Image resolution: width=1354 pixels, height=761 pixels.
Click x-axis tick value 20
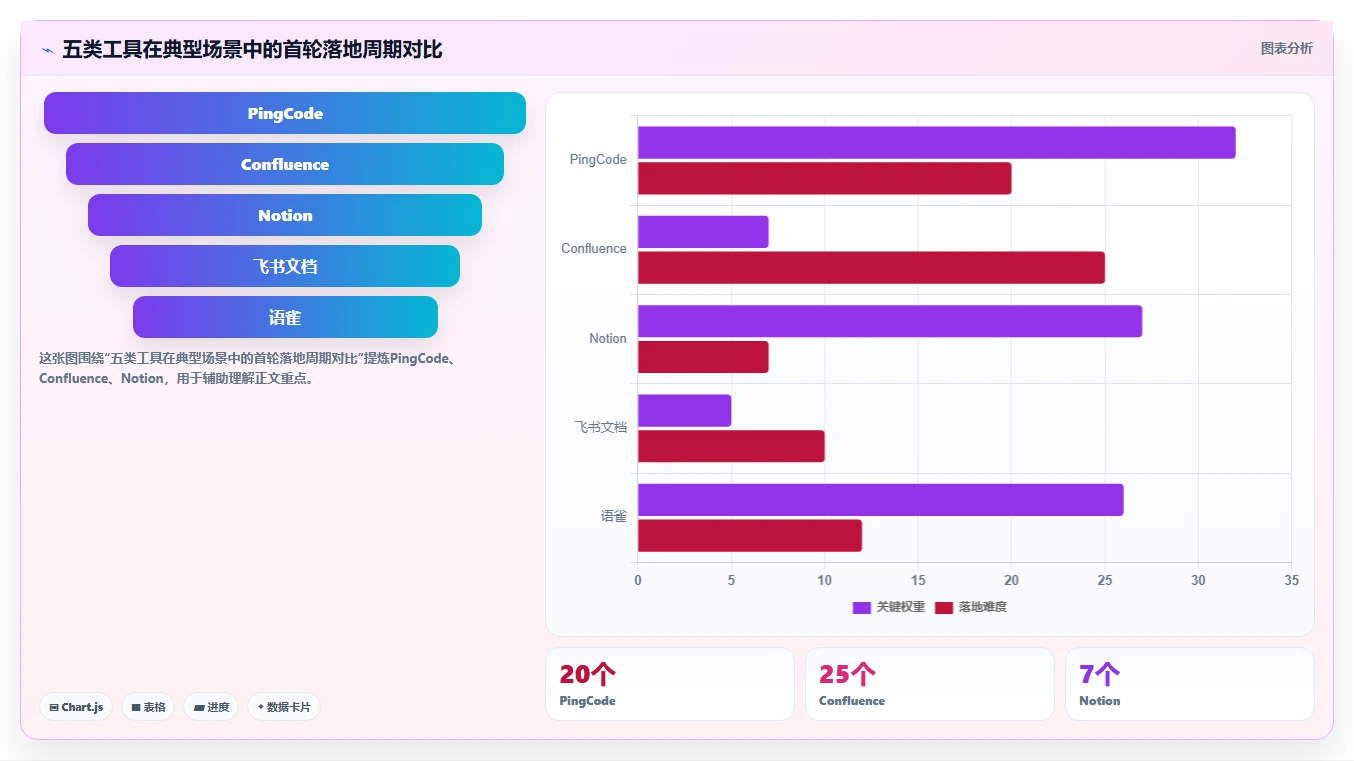[1011, 580]
